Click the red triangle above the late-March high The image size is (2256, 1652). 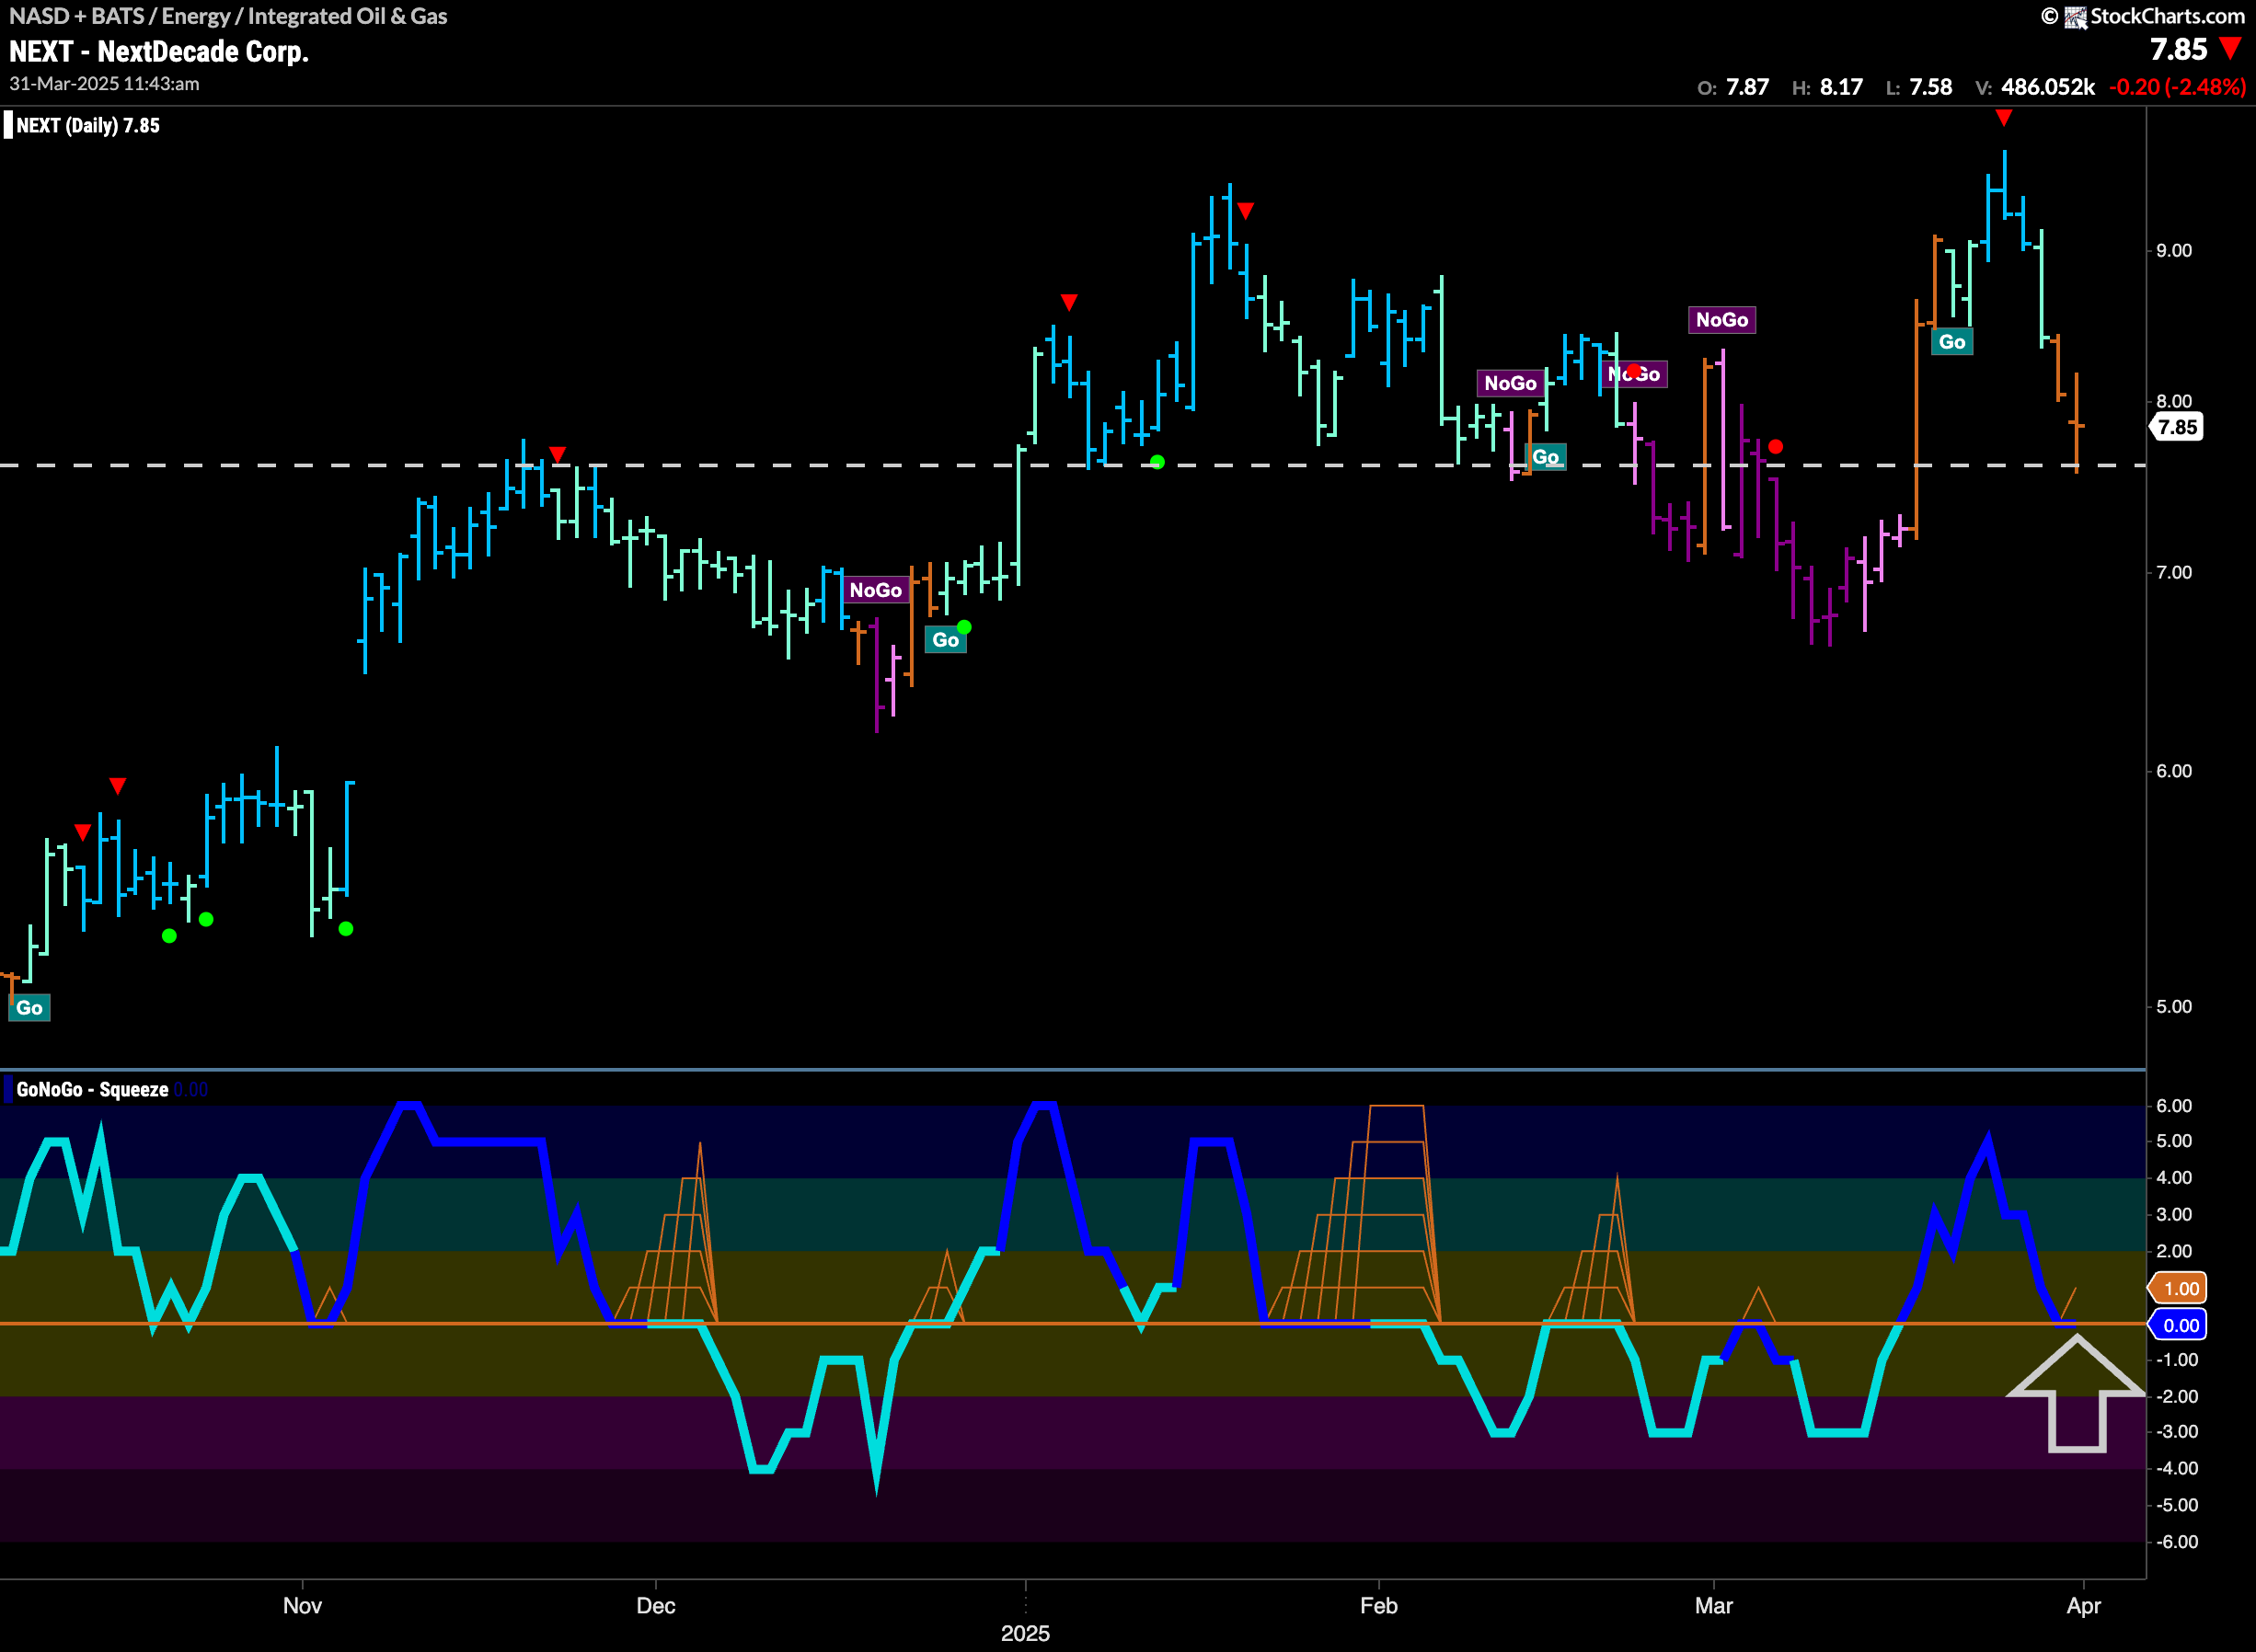click(2003, 118)
